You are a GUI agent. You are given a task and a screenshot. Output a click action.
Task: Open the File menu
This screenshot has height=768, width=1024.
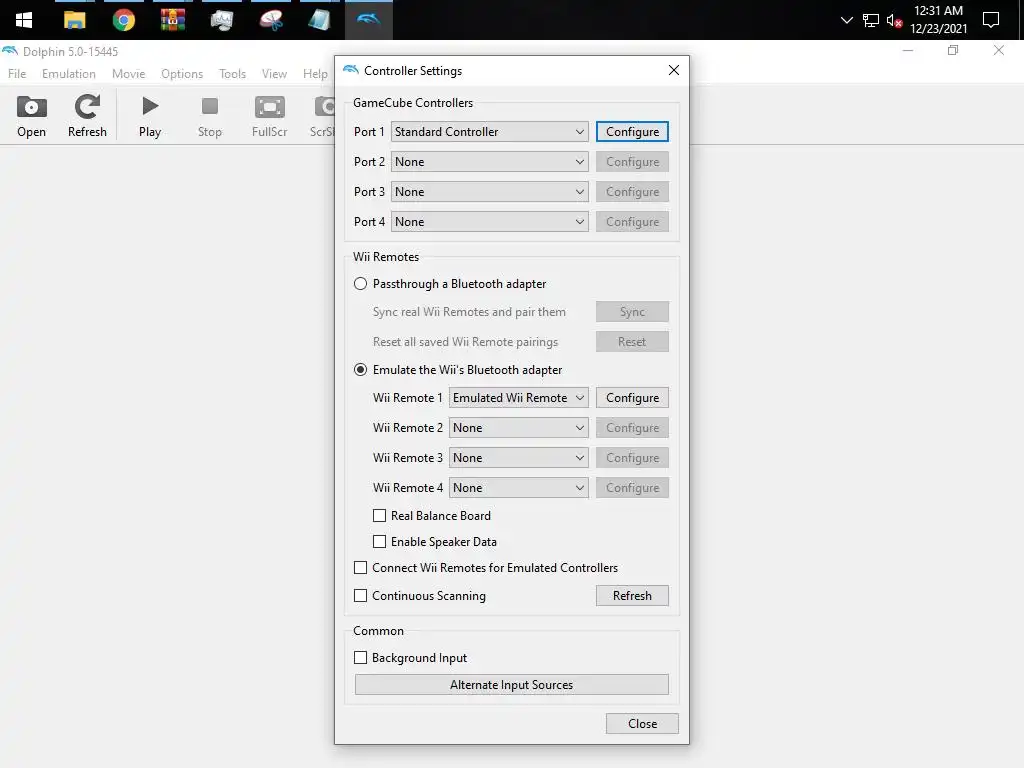point(17,74)
